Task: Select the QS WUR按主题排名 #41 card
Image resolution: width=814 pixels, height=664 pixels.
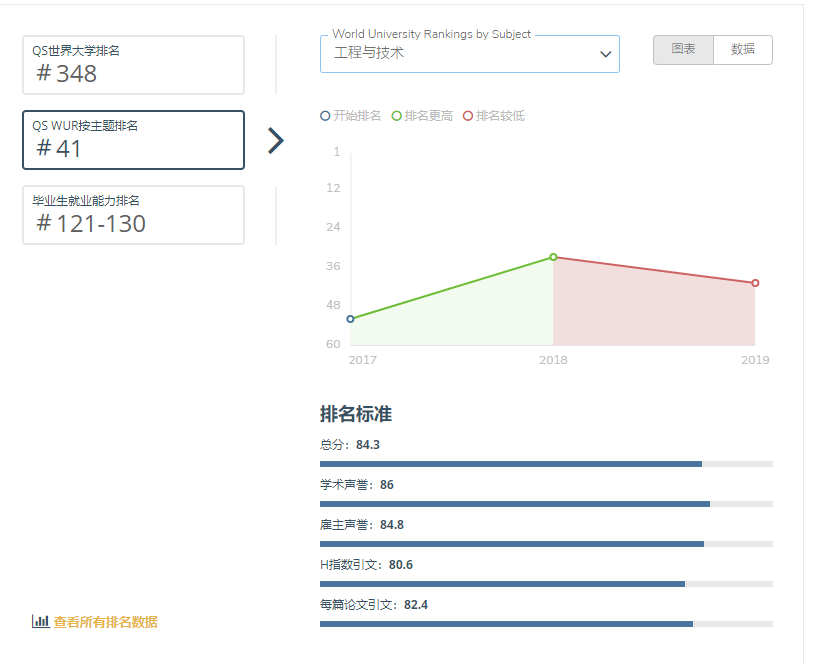Action: [133, 140]
